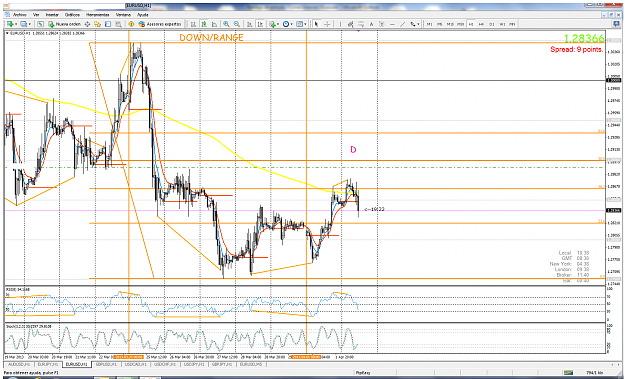Expand the periods clock dropdown arrow
Image resolution: width=625 pixels, height=379 pixels.
[292, 24]
